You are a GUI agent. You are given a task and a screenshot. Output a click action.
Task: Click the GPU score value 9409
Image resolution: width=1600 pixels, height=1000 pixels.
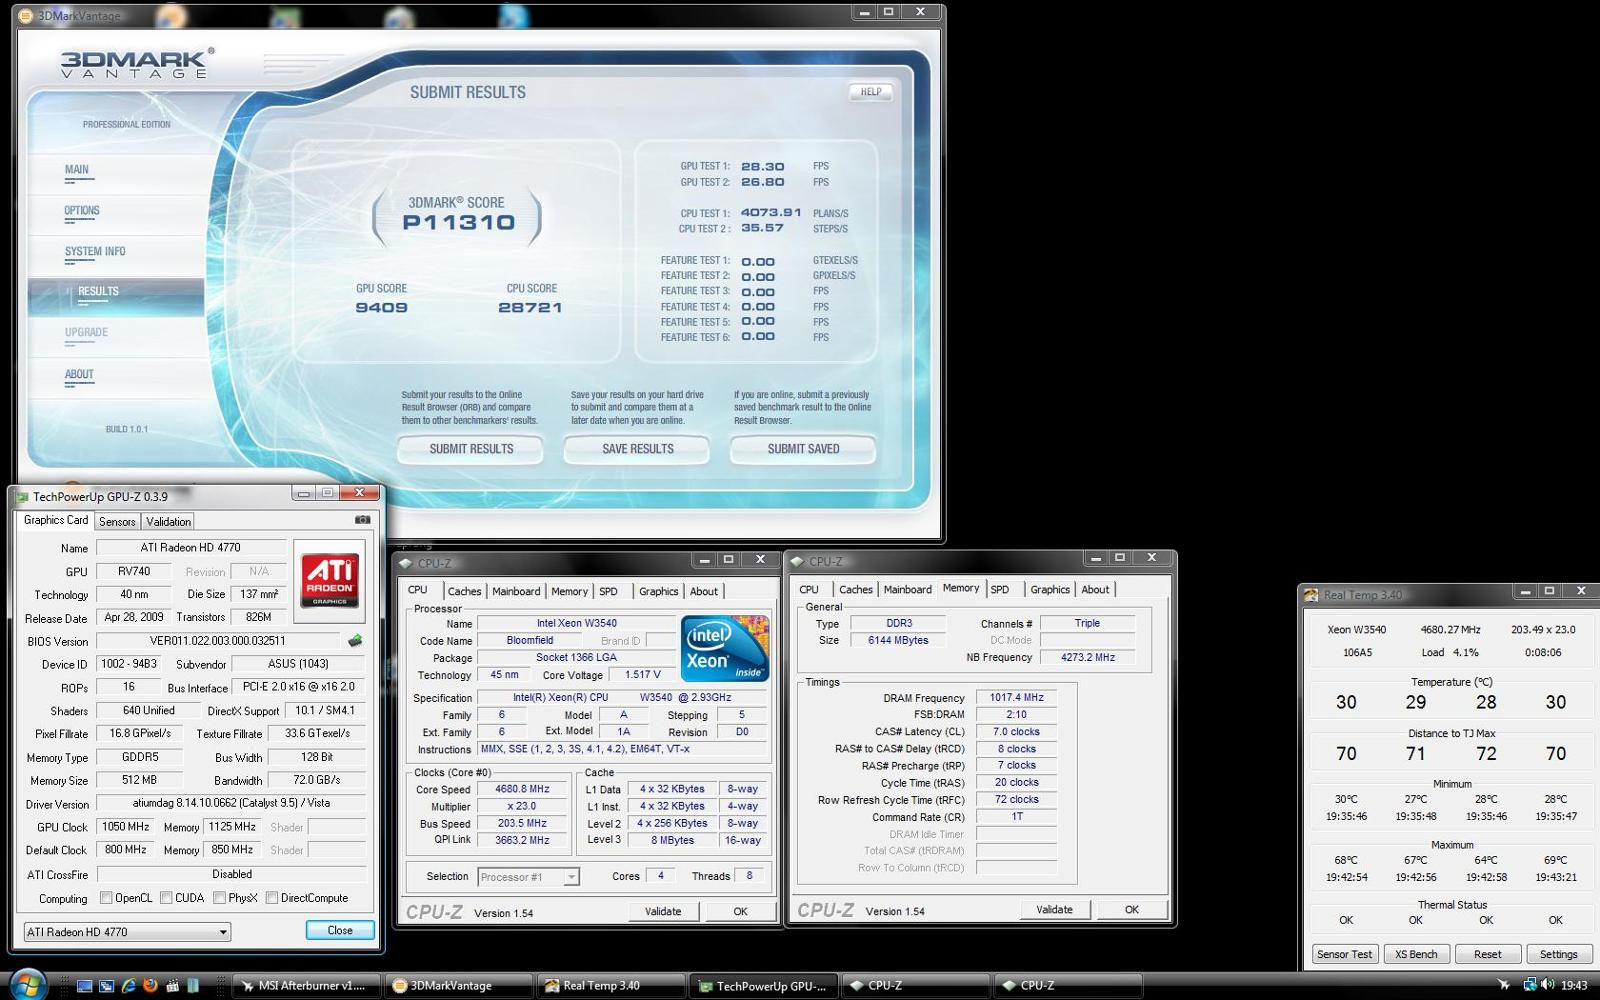(x=381, y=308)
